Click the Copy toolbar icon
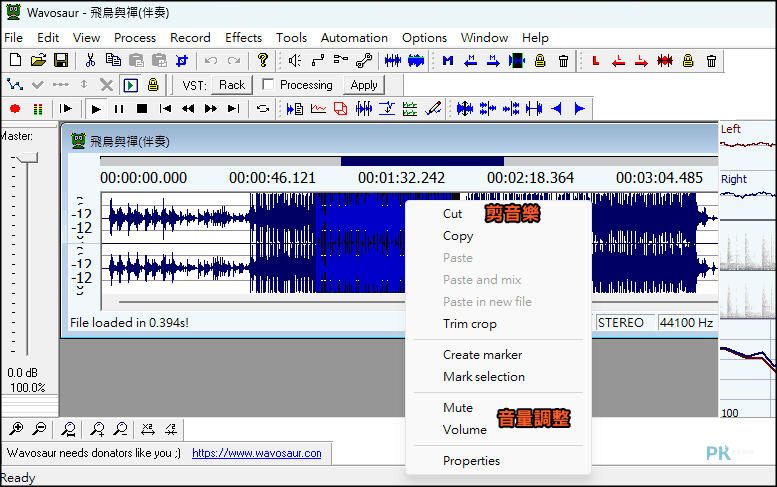 coord(113,60)
